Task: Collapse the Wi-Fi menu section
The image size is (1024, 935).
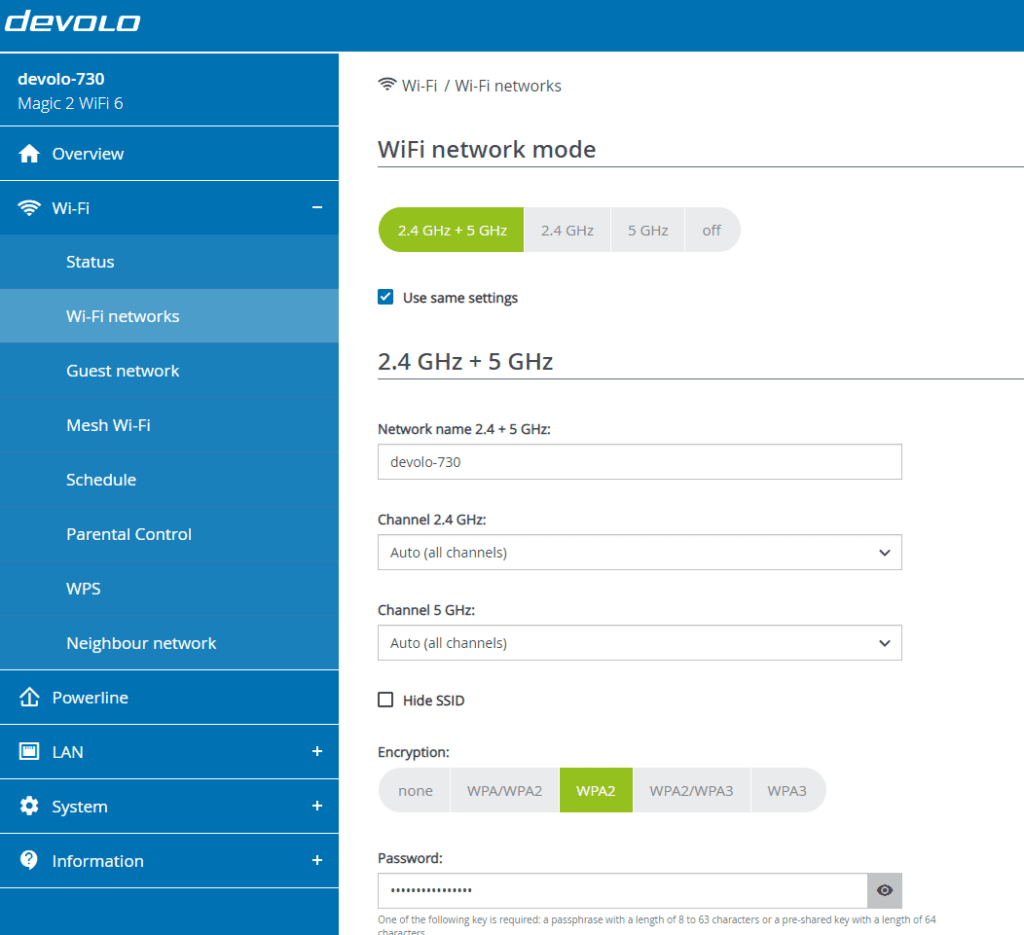Action: (x=317, y=208)
